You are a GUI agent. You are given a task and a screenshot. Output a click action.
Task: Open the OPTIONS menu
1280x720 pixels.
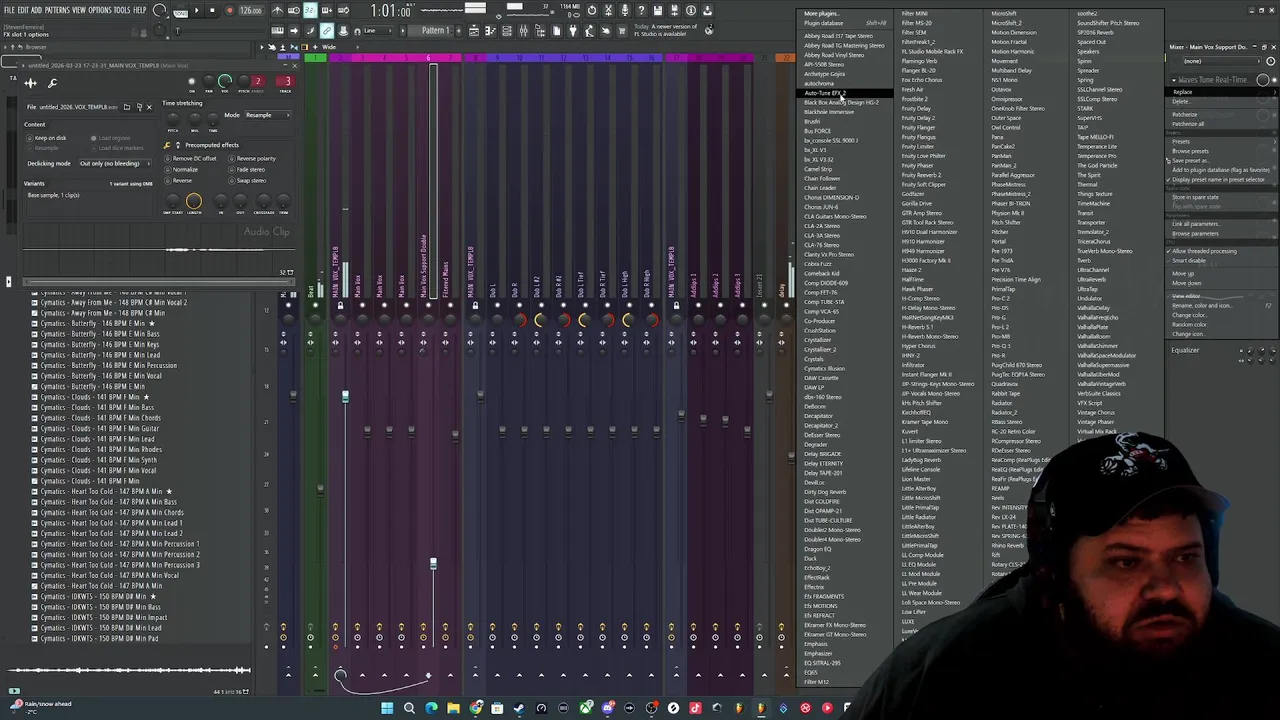[x=100, y=10]
